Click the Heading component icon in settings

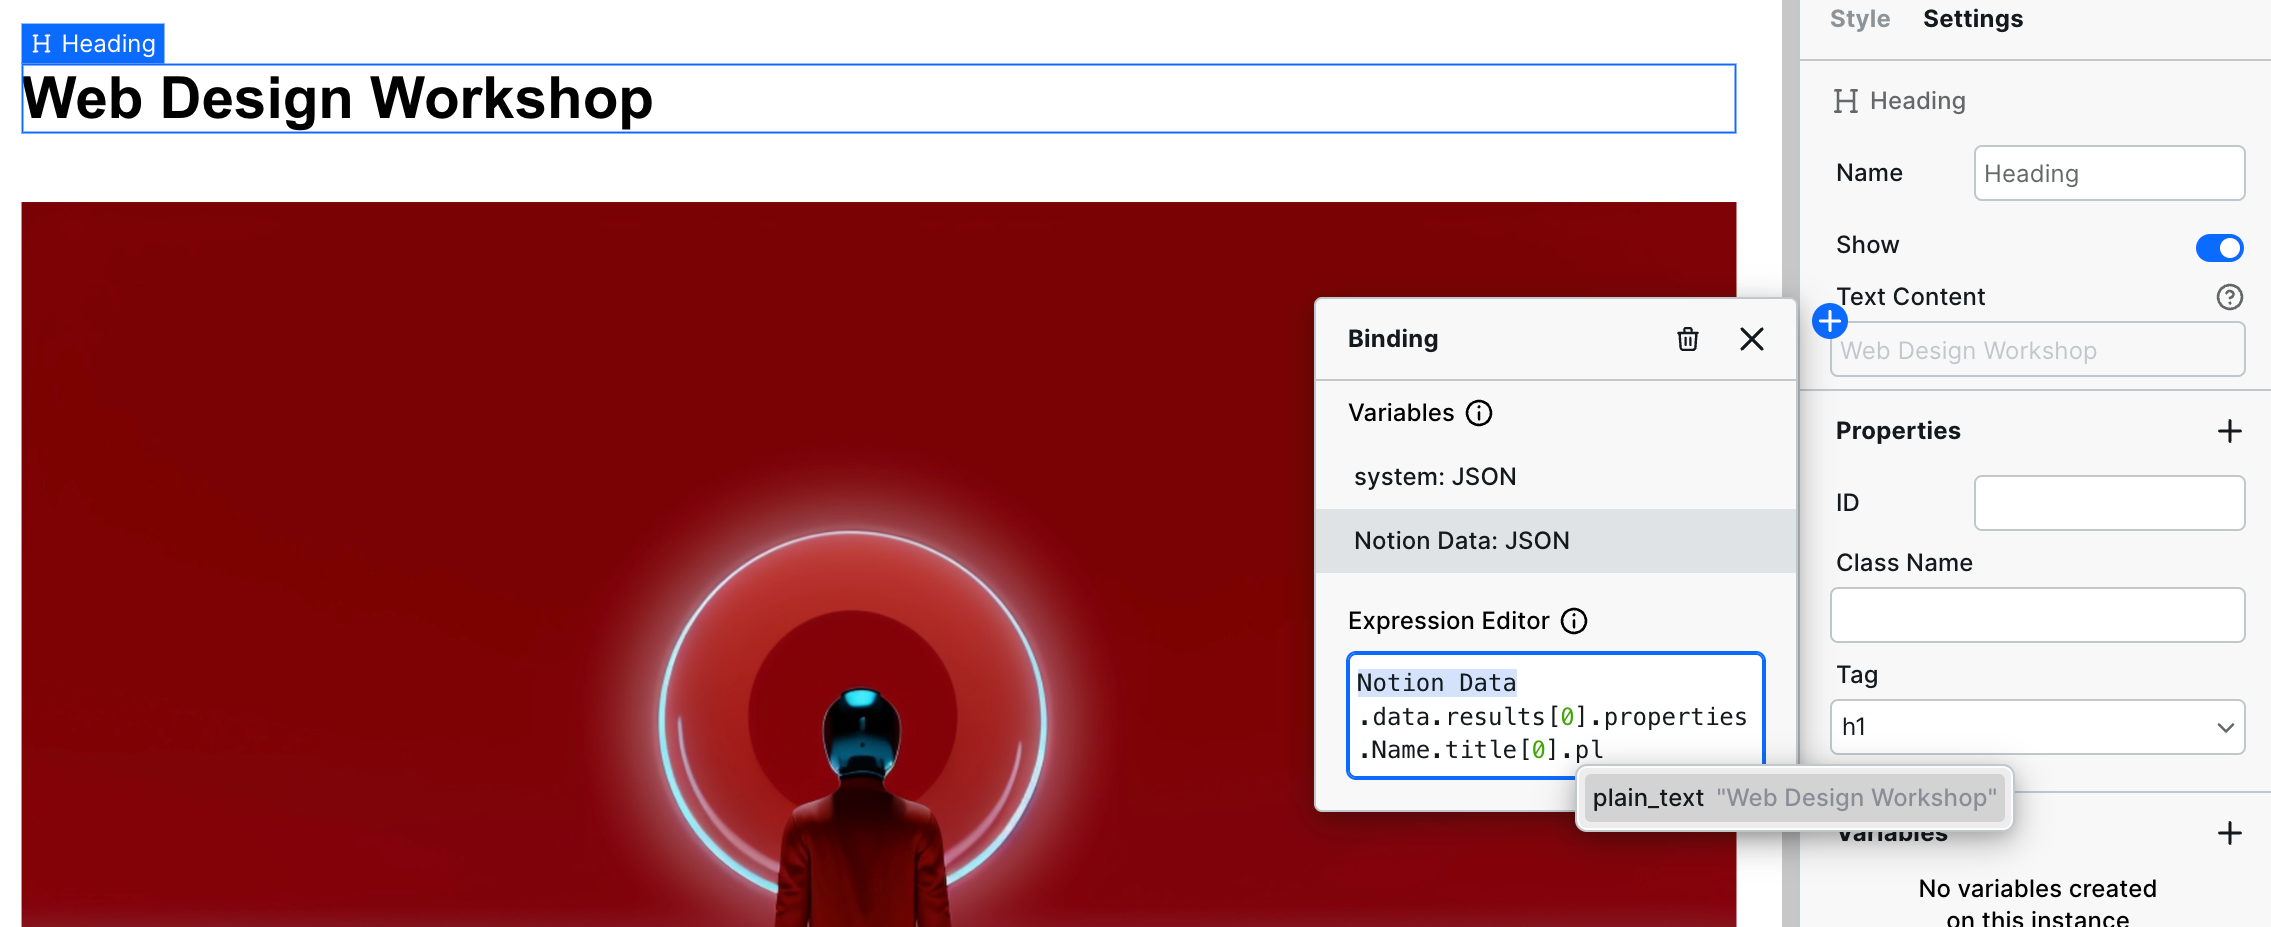[1846, 100]
